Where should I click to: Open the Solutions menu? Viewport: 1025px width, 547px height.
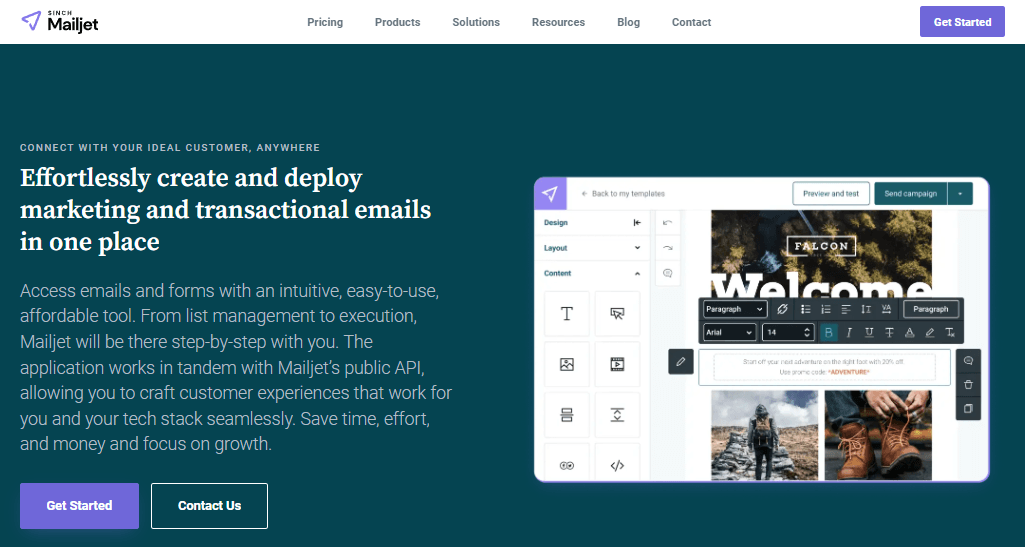click(476, 22)
